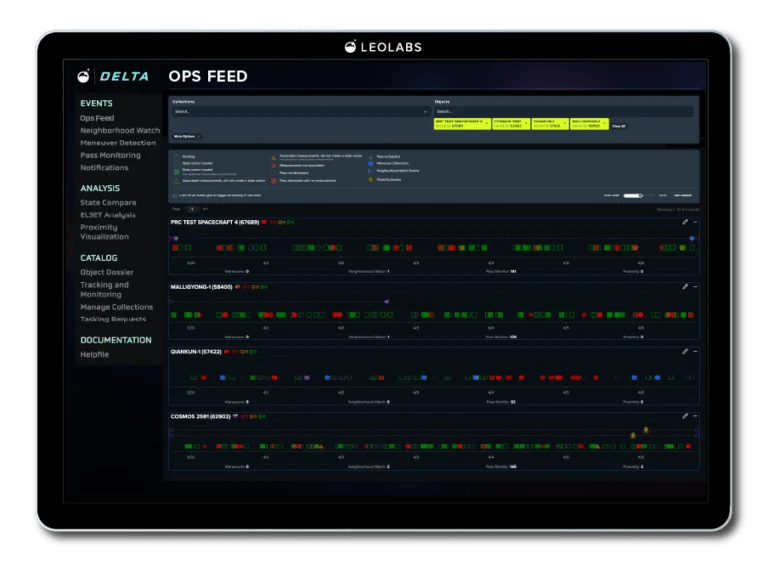Collapse the PRC TEST SPACECRAFT 4 row with minus icon
Image resolution: width=768 pixels, height=576 pixels.
point(695,222)
